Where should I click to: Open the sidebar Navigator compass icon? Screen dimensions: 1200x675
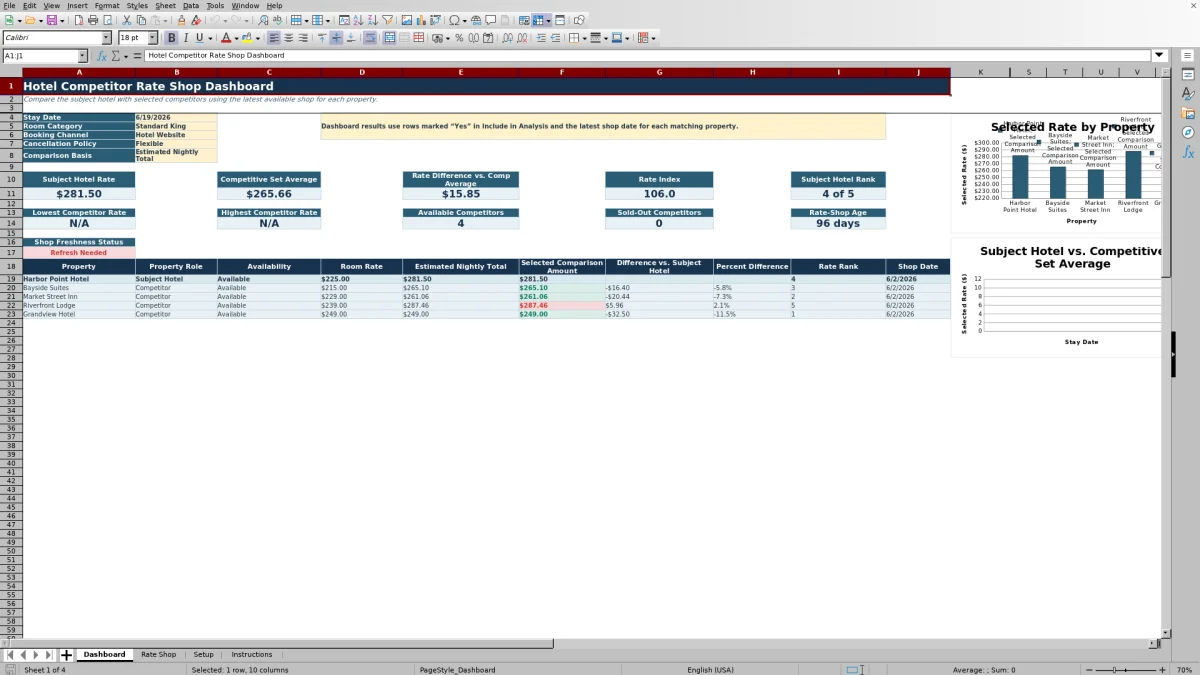point(1188,132)
